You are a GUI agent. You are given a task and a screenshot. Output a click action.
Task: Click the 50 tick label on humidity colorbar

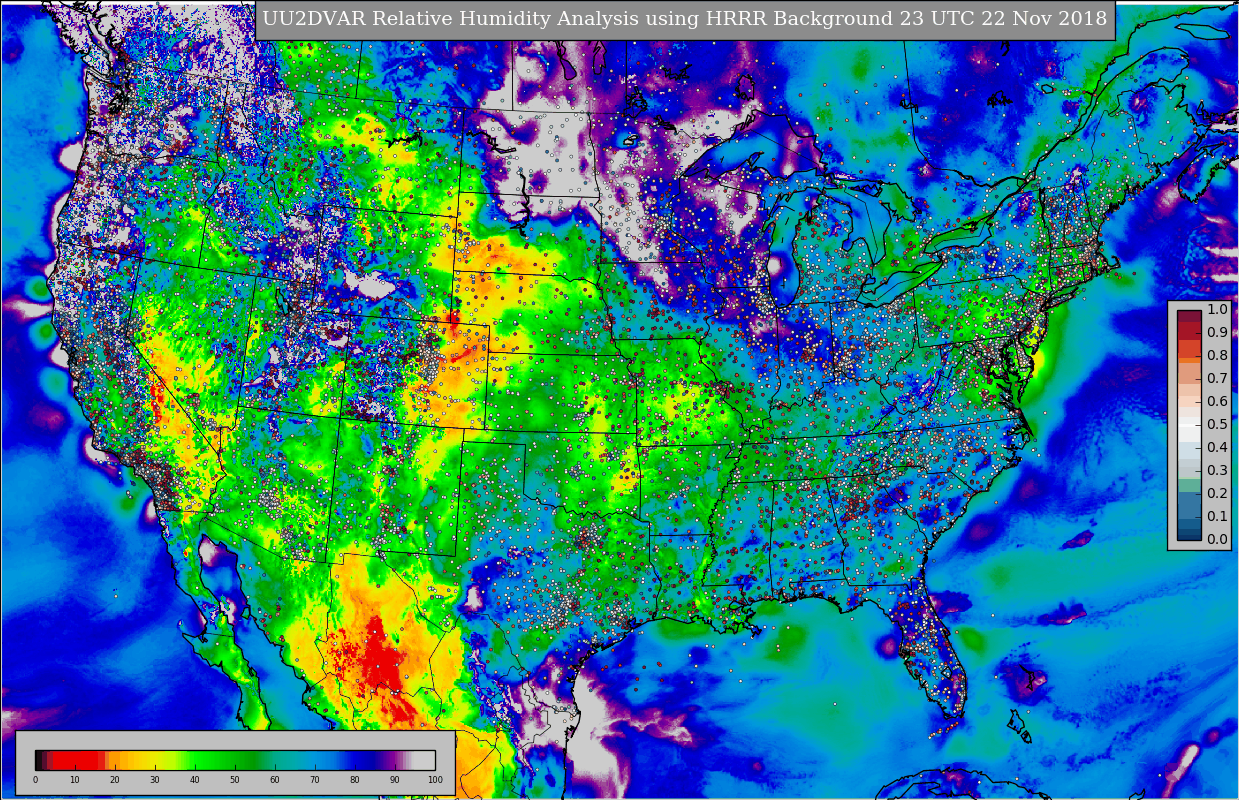coord(235,780)
